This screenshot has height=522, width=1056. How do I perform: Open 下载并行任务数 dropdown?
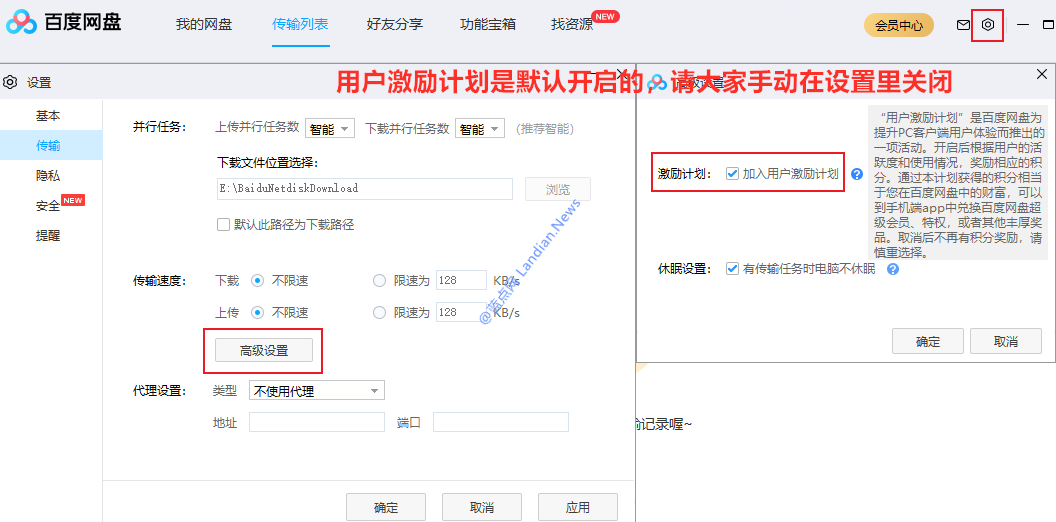coord(480,128)
